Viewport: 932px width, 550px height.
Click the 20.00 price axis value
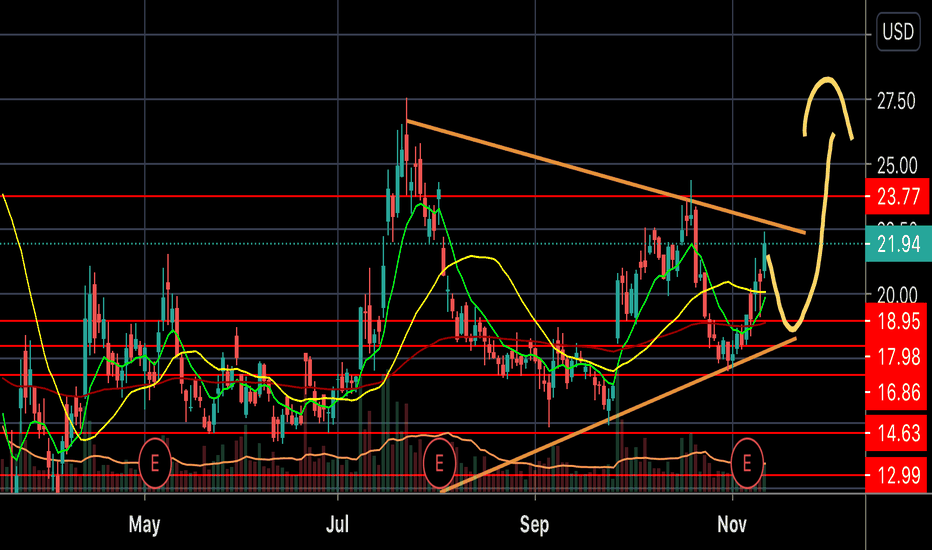(898, 294)
